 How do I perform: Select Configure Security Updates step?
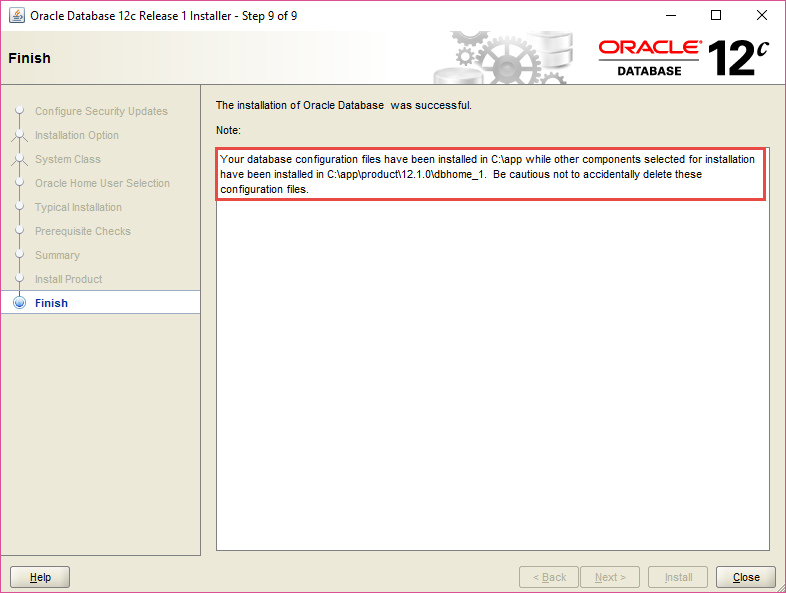101,111
